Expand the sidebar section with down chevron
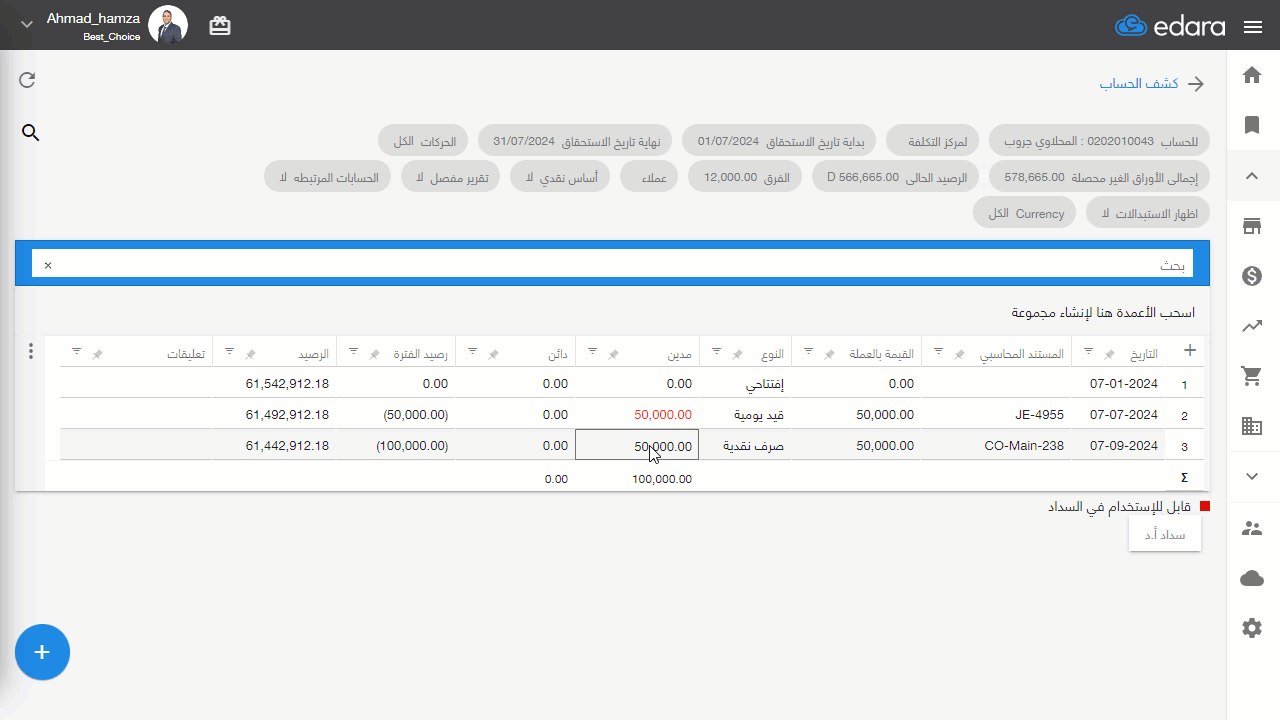Screen dimensions: 1280x720 [x=1252, y=476]
